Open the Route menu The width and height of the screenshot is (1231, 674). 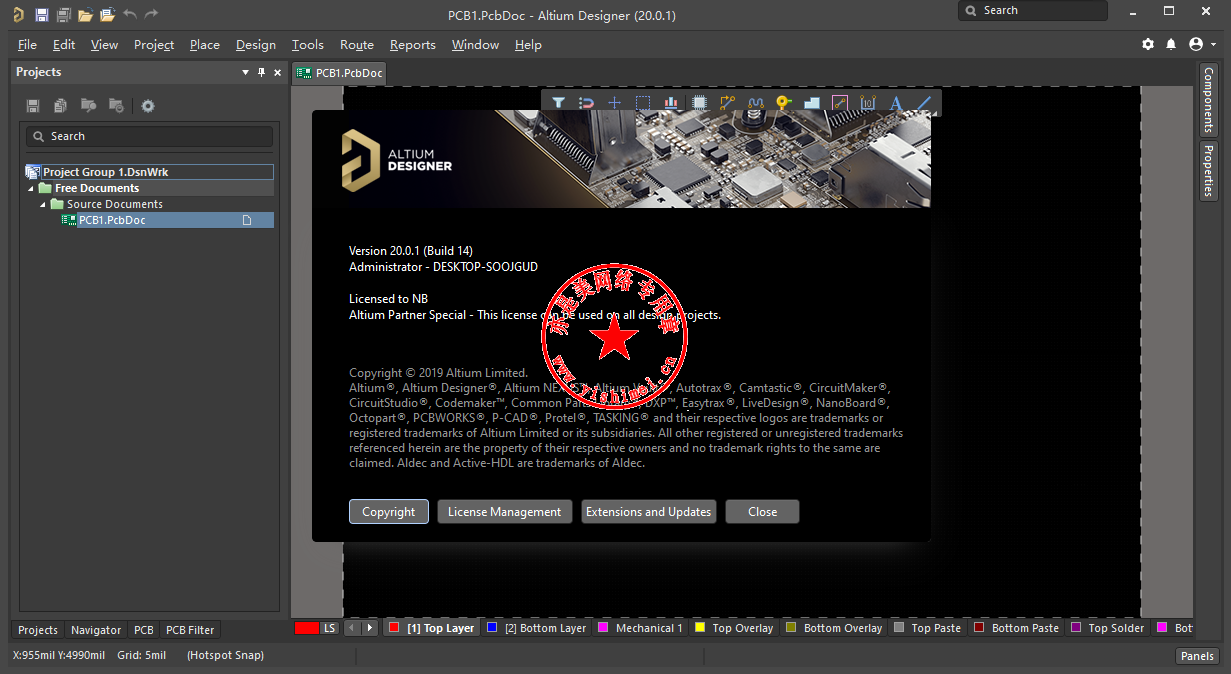tap(357, 44)
